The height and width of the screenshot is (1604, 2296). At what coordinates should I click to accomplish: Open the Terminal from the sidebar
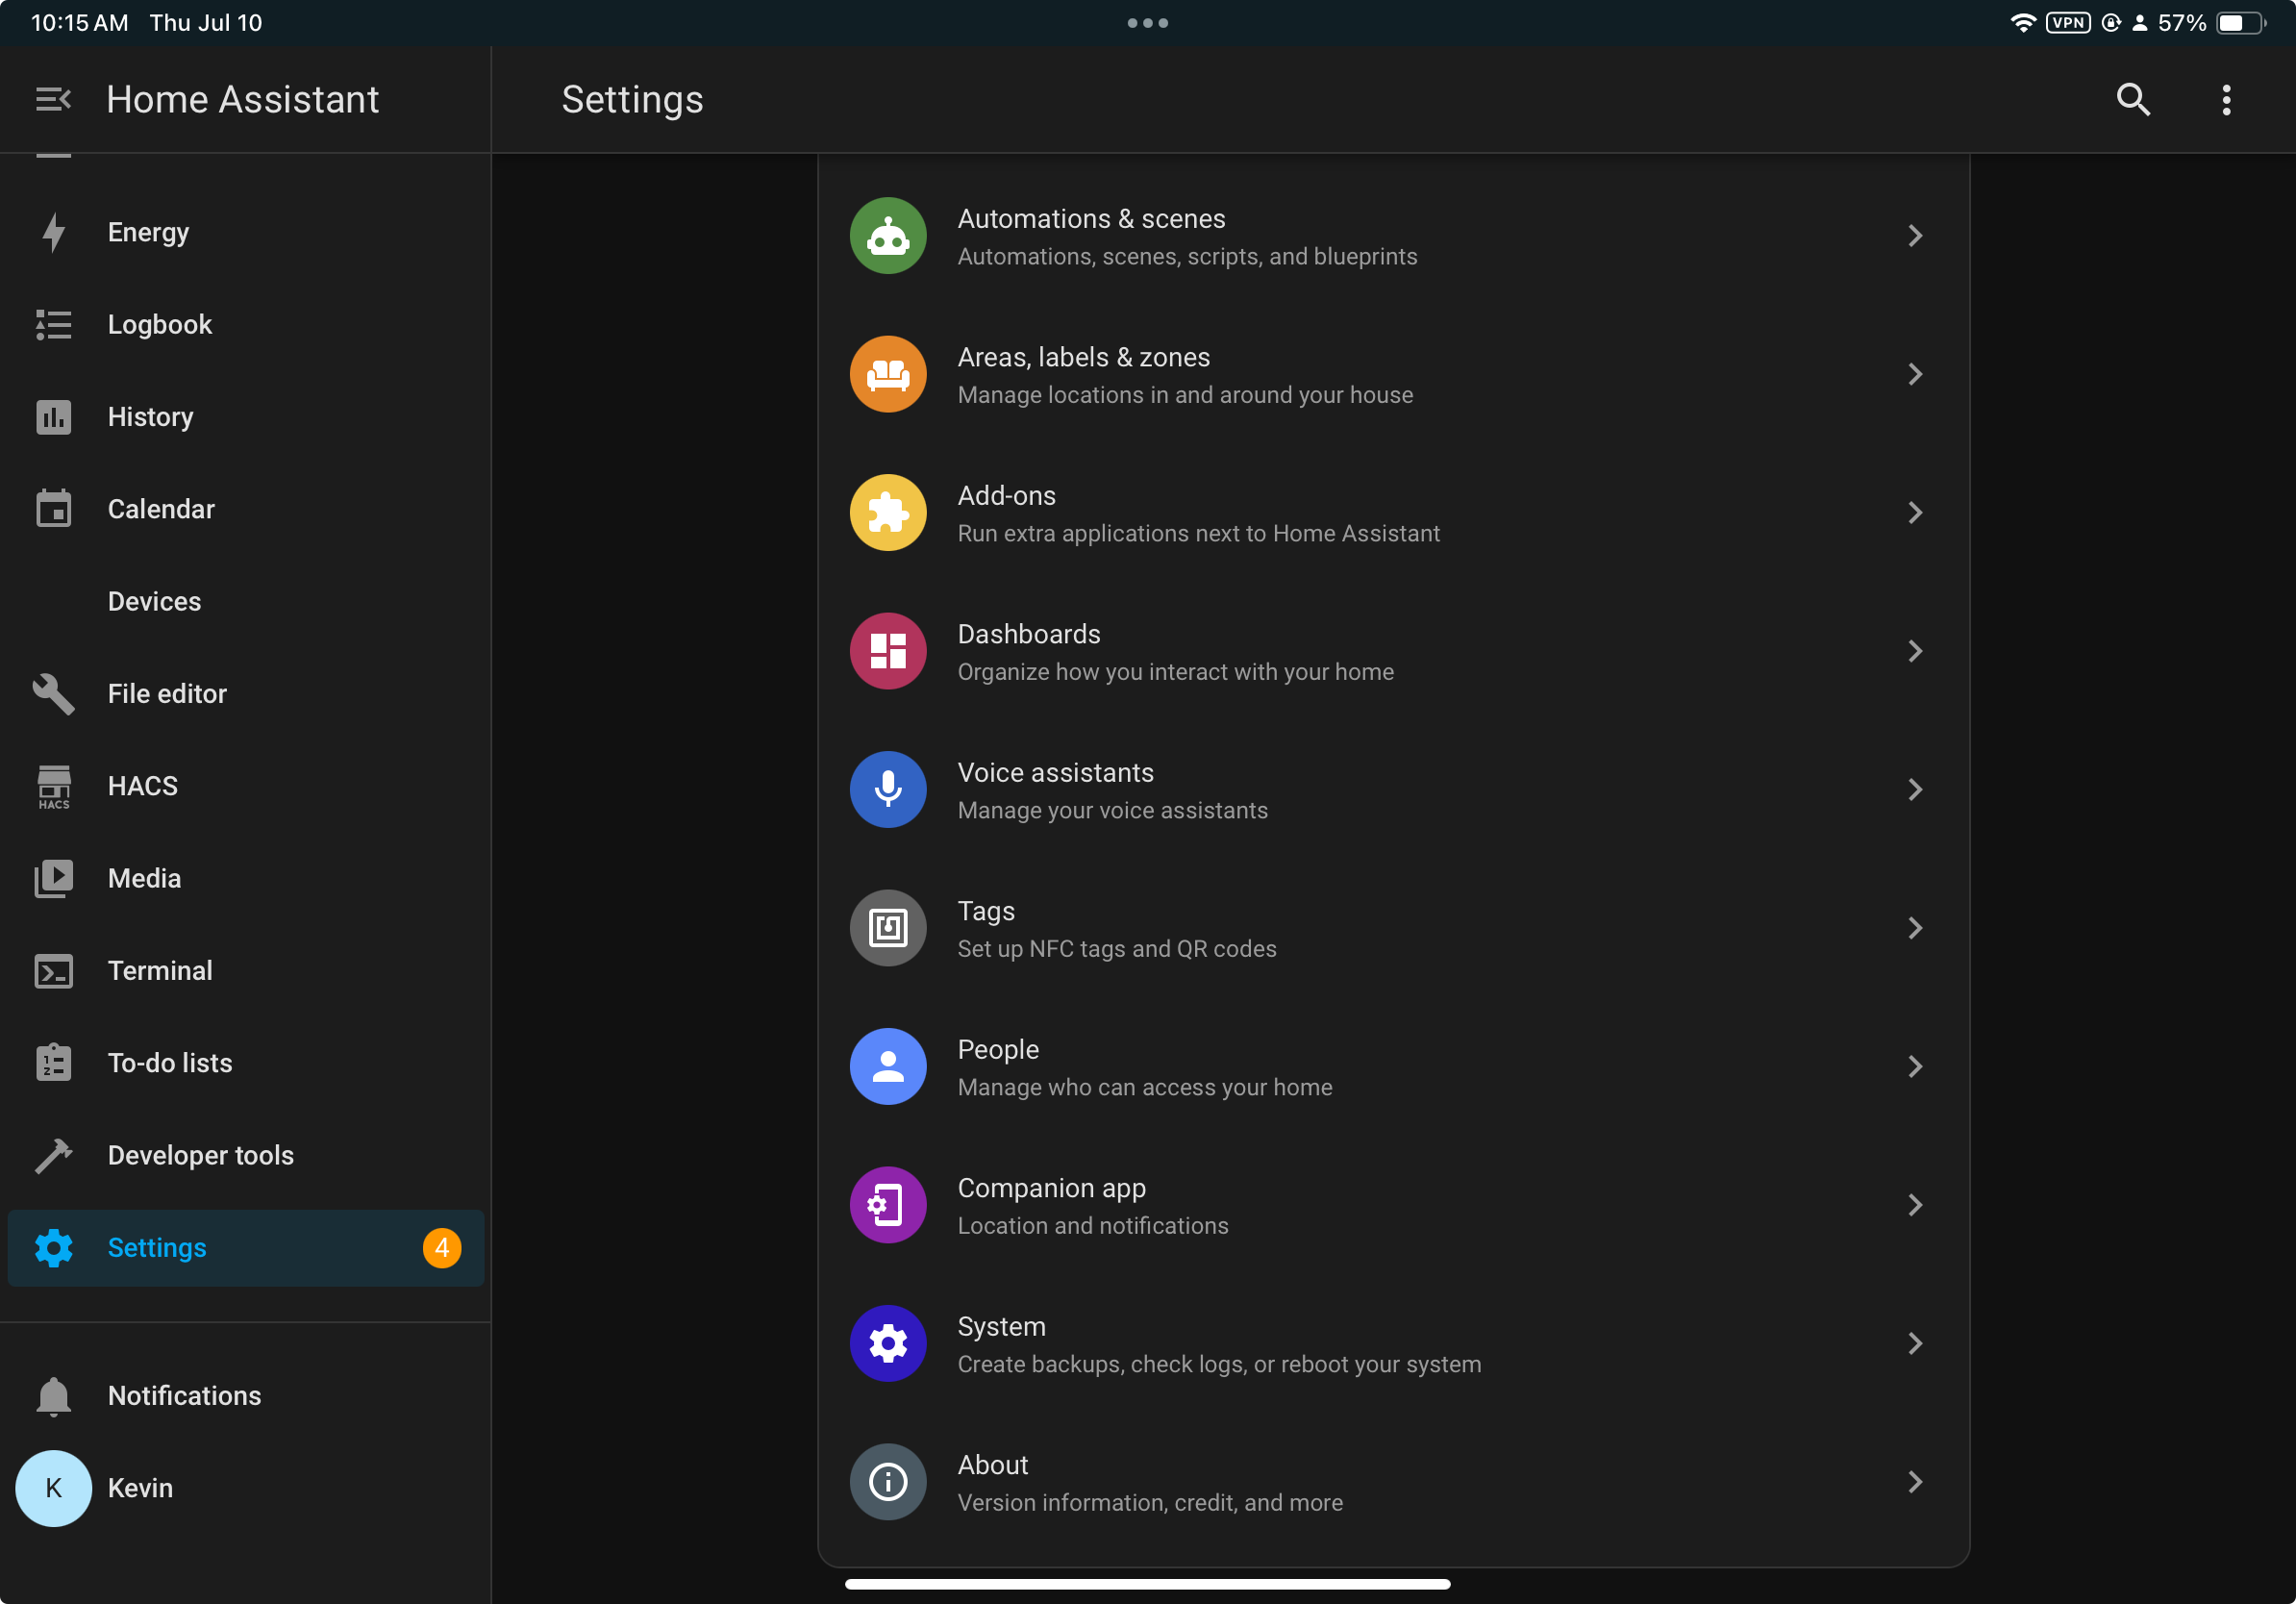click(x=161, y=970)
